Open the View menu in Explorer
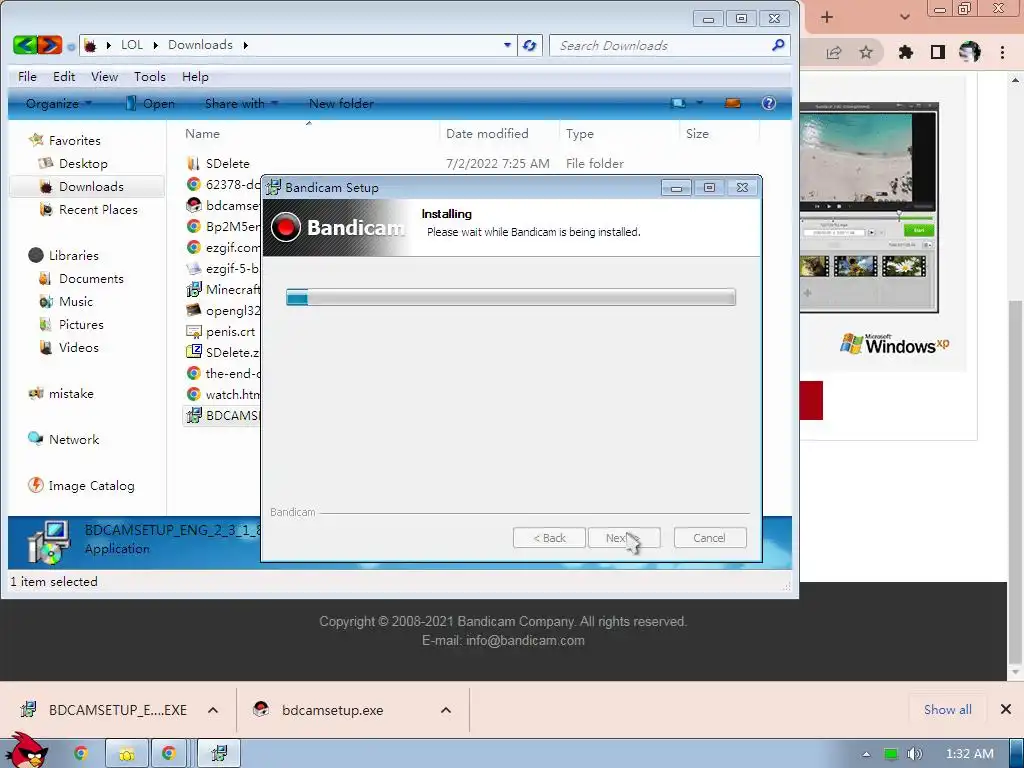The width and height of the screenshot is (1024, 768). pyautogui.click(x=104, y=76)
